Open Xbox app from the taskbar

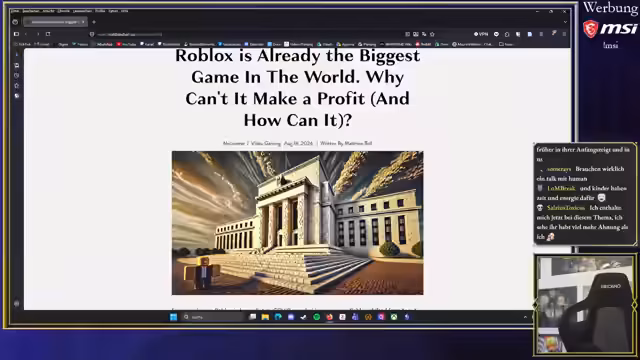(394, 317)
